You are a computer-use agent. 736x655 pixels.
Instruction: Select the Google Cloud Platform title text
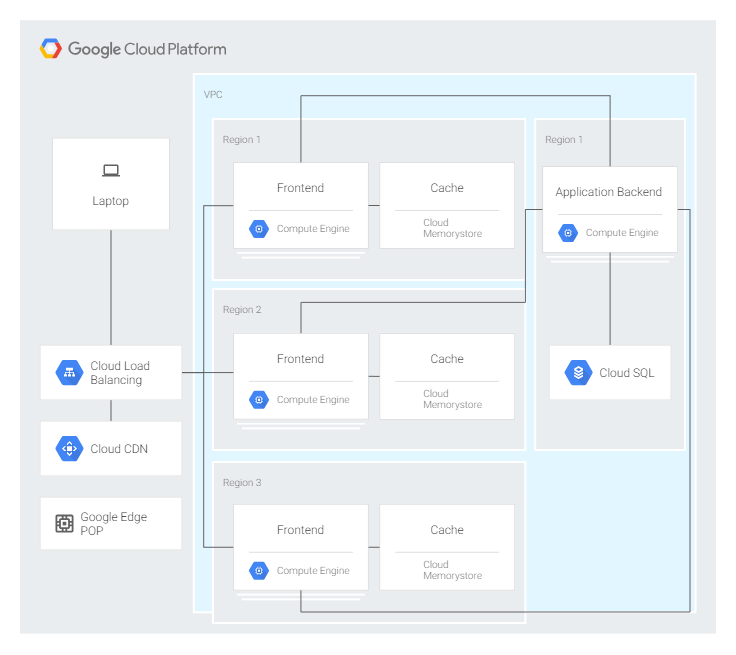tap(147, 49)
